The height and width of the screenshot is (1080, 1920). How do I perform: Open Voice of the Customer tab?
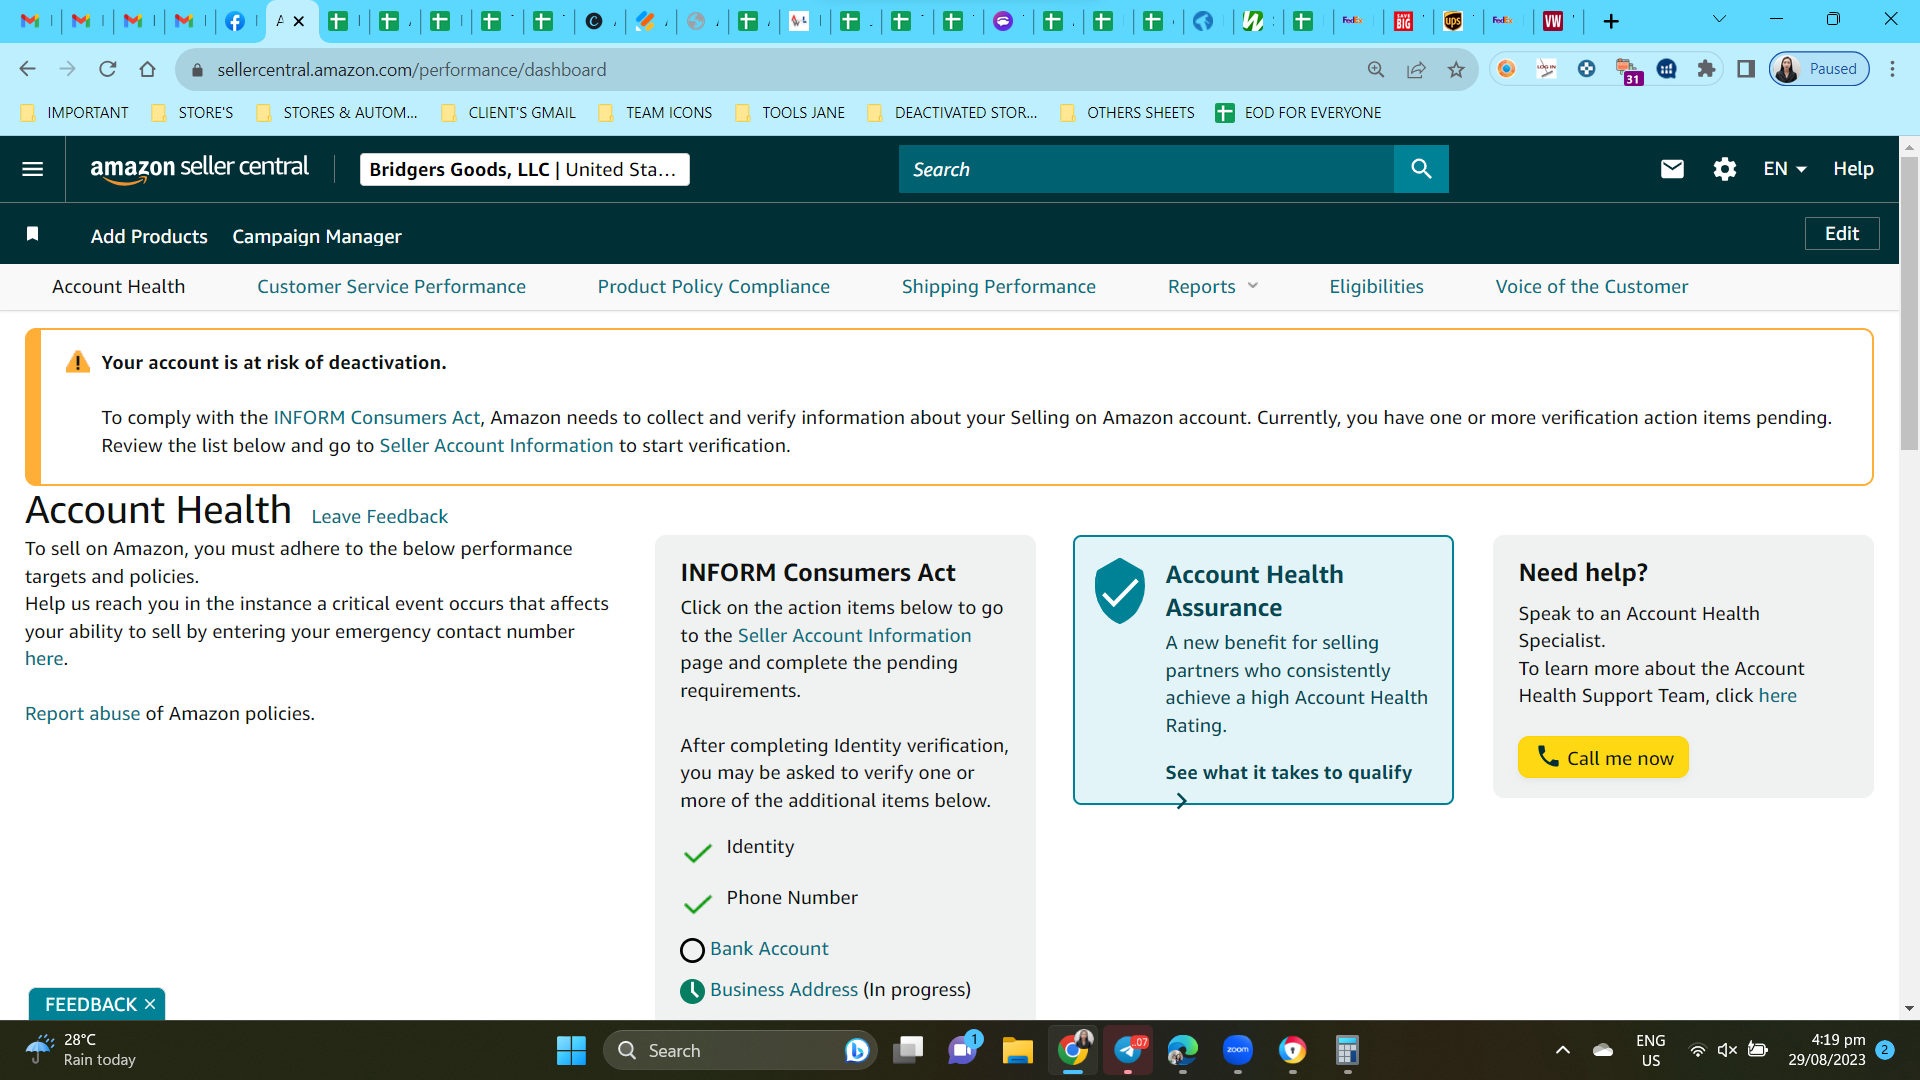(1591, 287)
